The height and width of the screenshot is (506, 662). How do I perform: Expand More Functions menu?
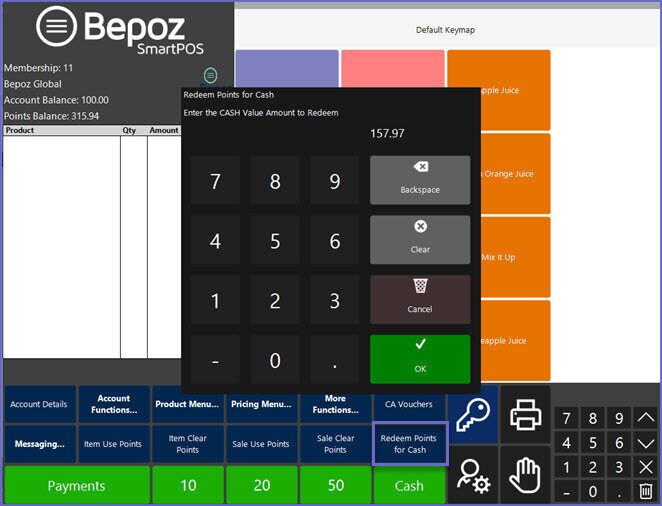coord(335,404)
